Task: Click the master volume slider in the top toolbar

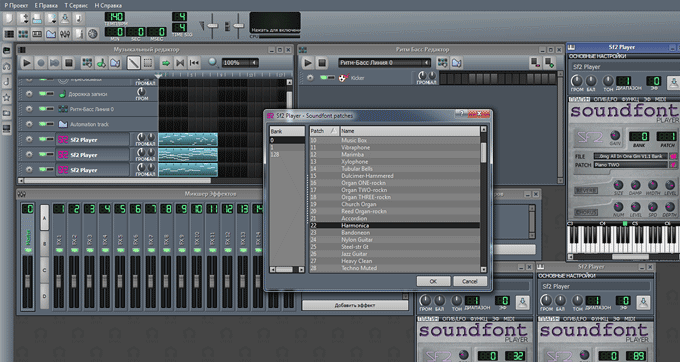Action: tap(212, 25)
